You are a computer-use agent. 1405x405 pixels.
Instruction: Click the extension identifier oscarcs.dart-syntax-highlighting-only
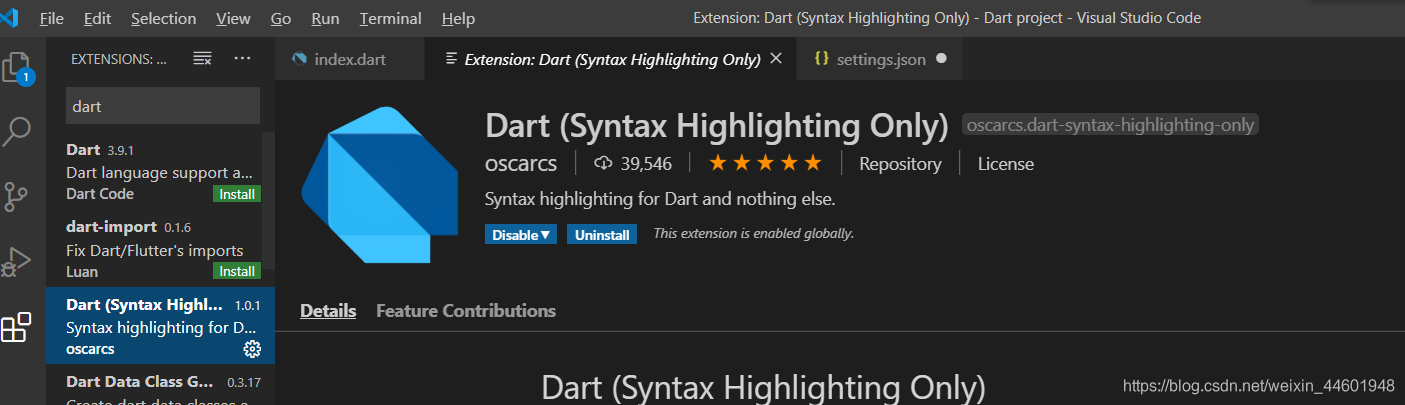1111,125
